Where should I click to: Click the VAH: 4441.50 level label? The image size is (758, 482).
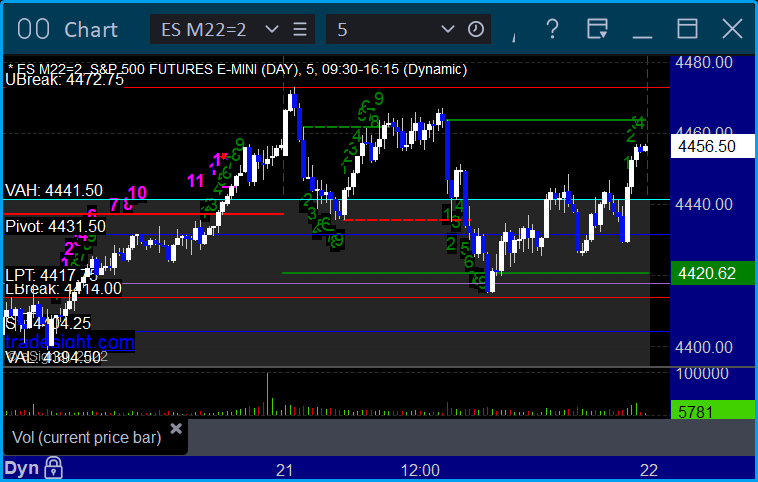(54, 190)
